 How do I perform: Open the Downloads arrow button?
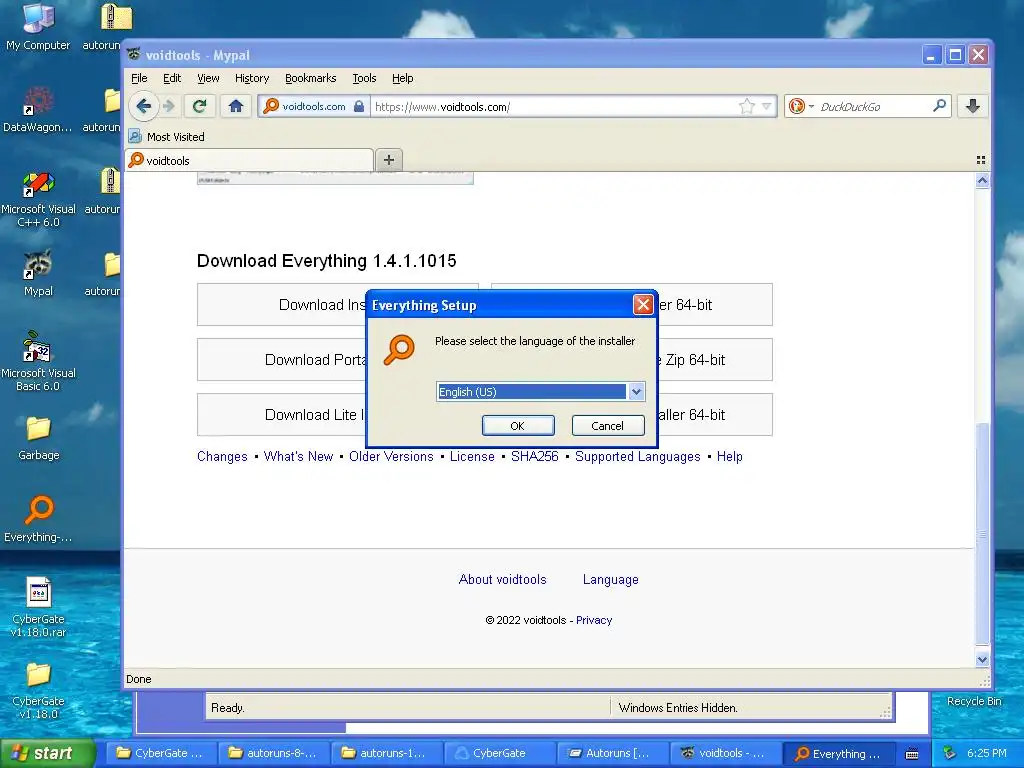(972, 106)
